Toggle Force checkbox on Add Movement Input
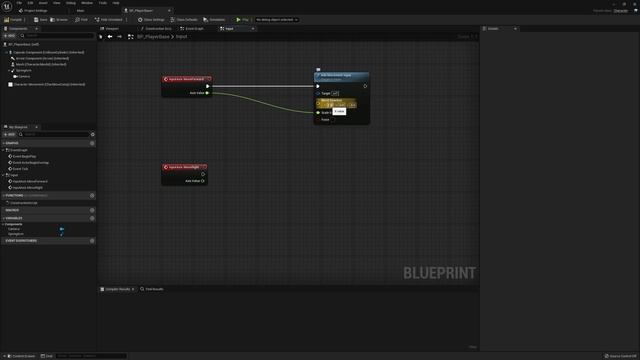 (x=333, y=120)
